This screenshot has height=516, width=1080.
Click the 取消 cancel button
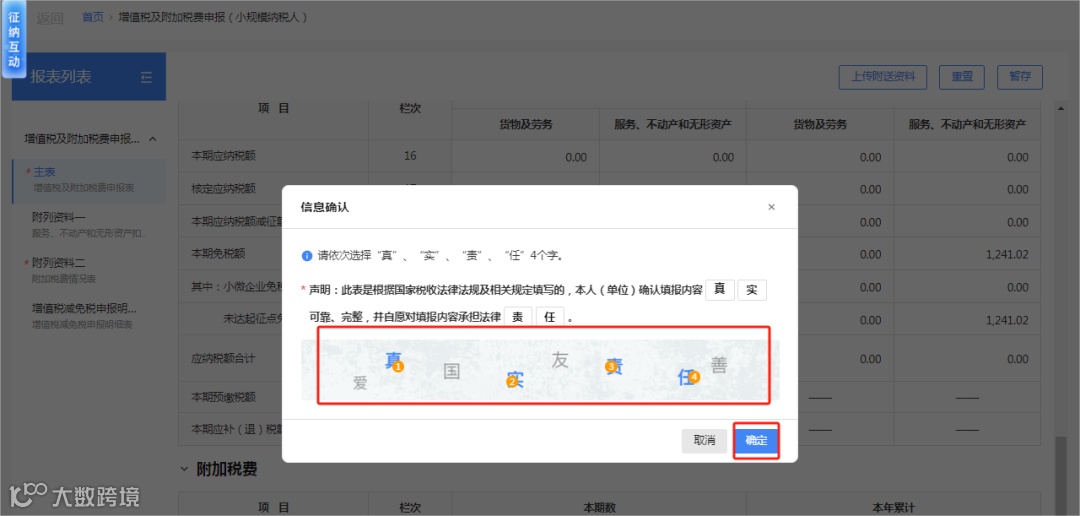click(704, 441)
